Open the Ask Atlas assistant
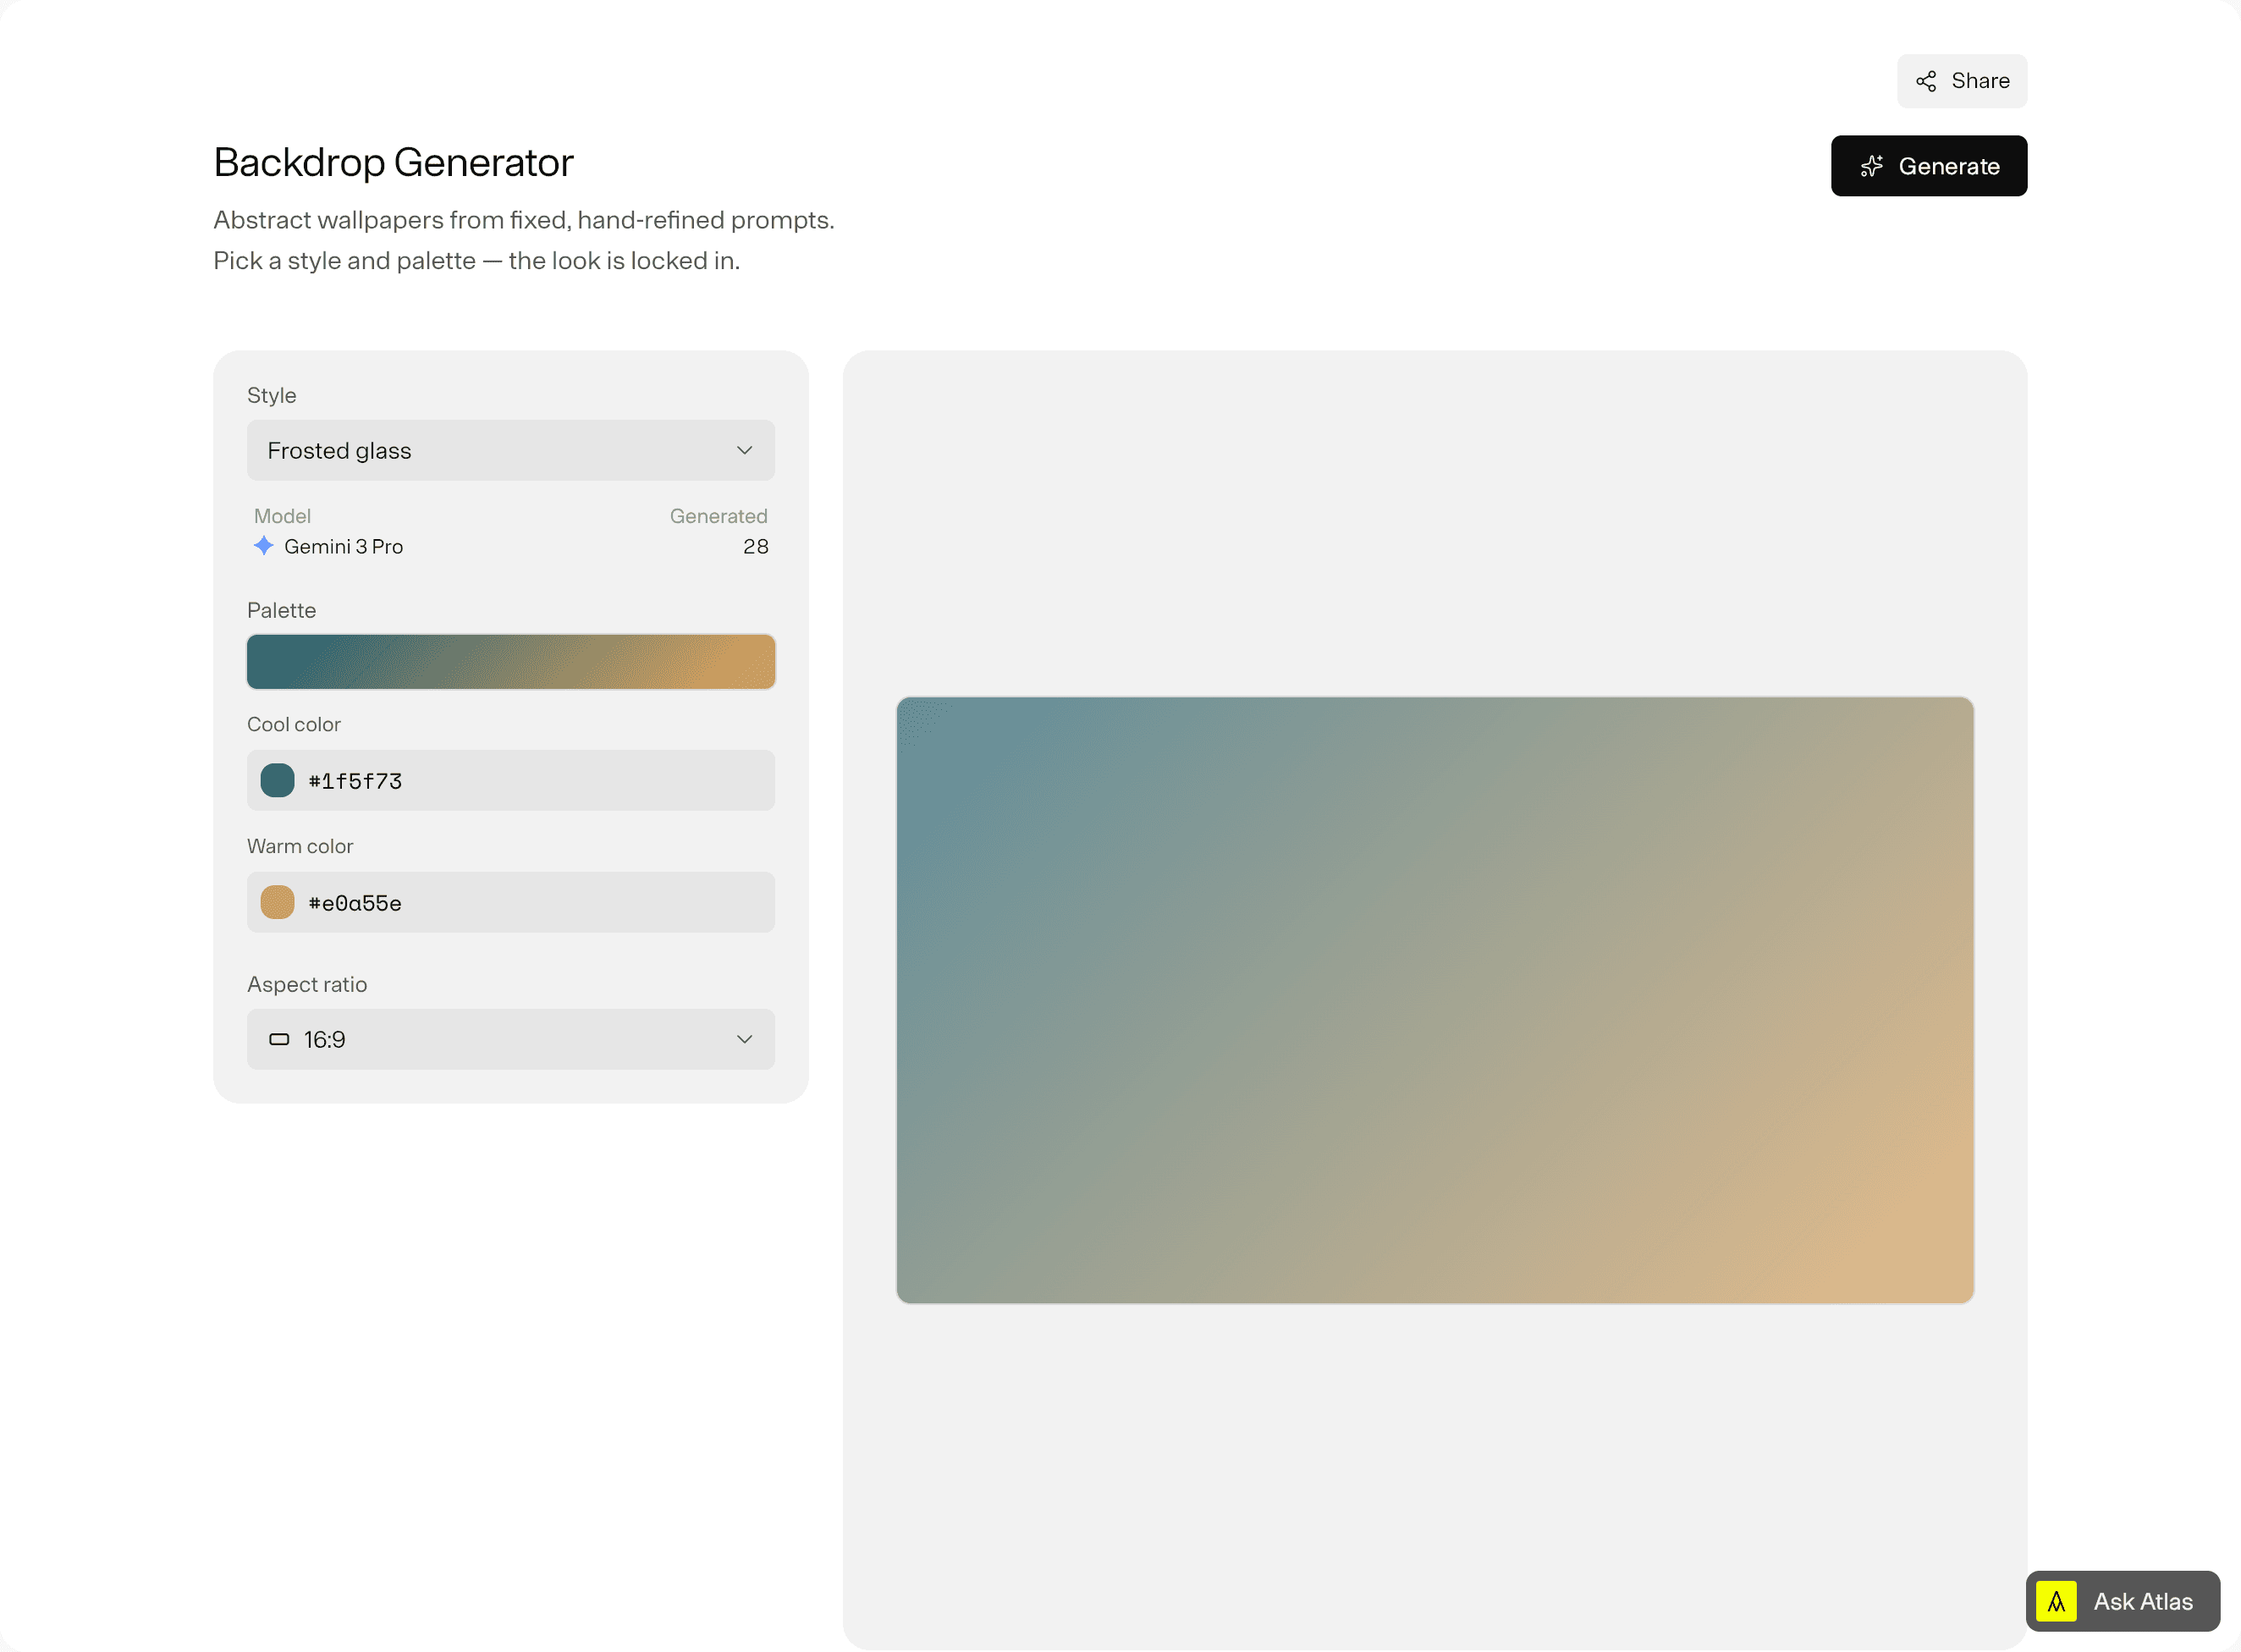Screen dimensions: 2241x1652 2122,1602
